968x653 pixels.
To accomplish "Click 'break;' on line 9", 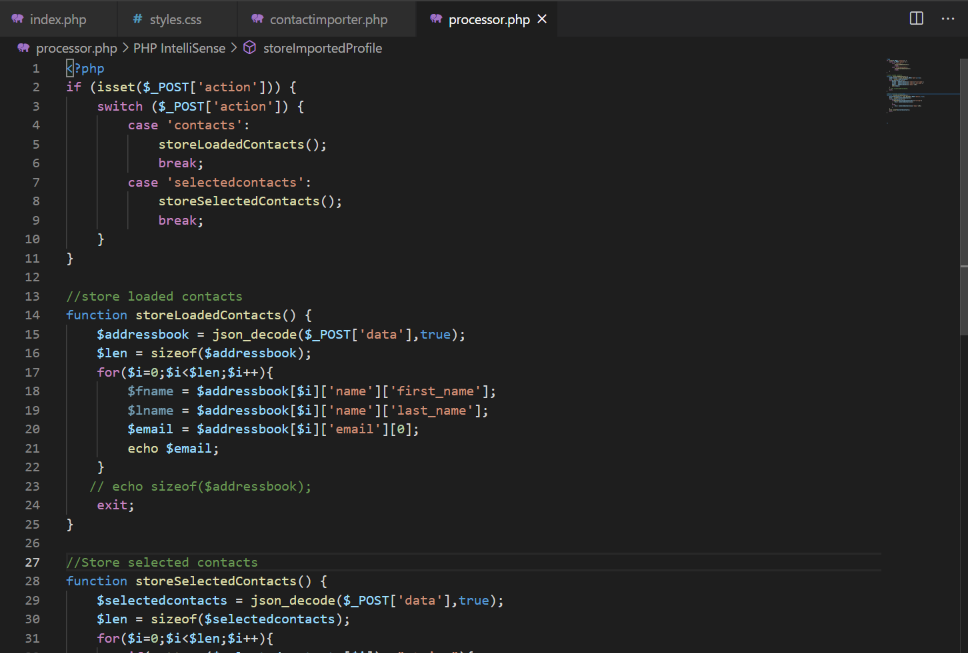I will (x=181, y=220).
